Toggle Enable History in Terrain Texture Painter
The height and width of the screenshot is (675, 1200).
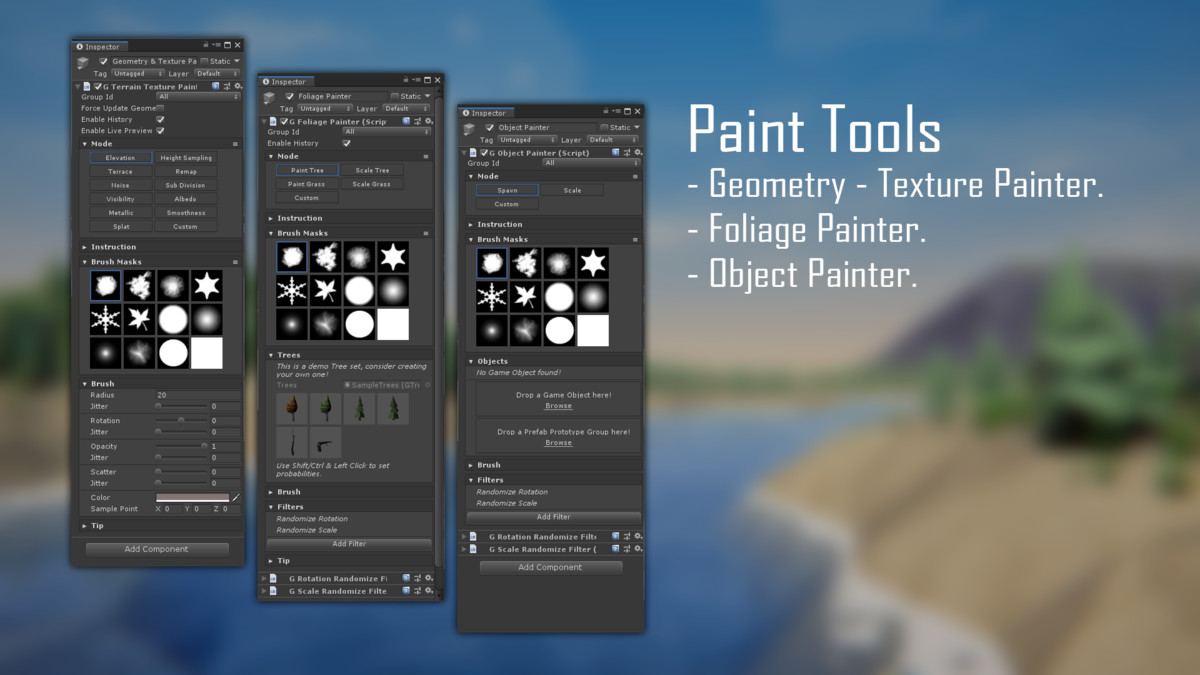(160, 119)
